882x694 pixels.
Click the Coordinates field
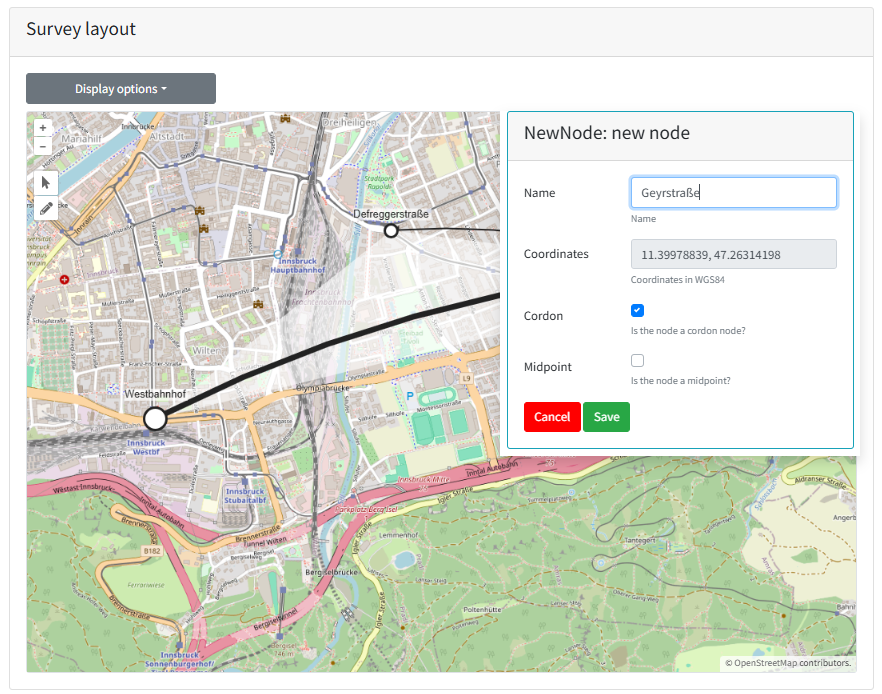(x=734, y=254)
